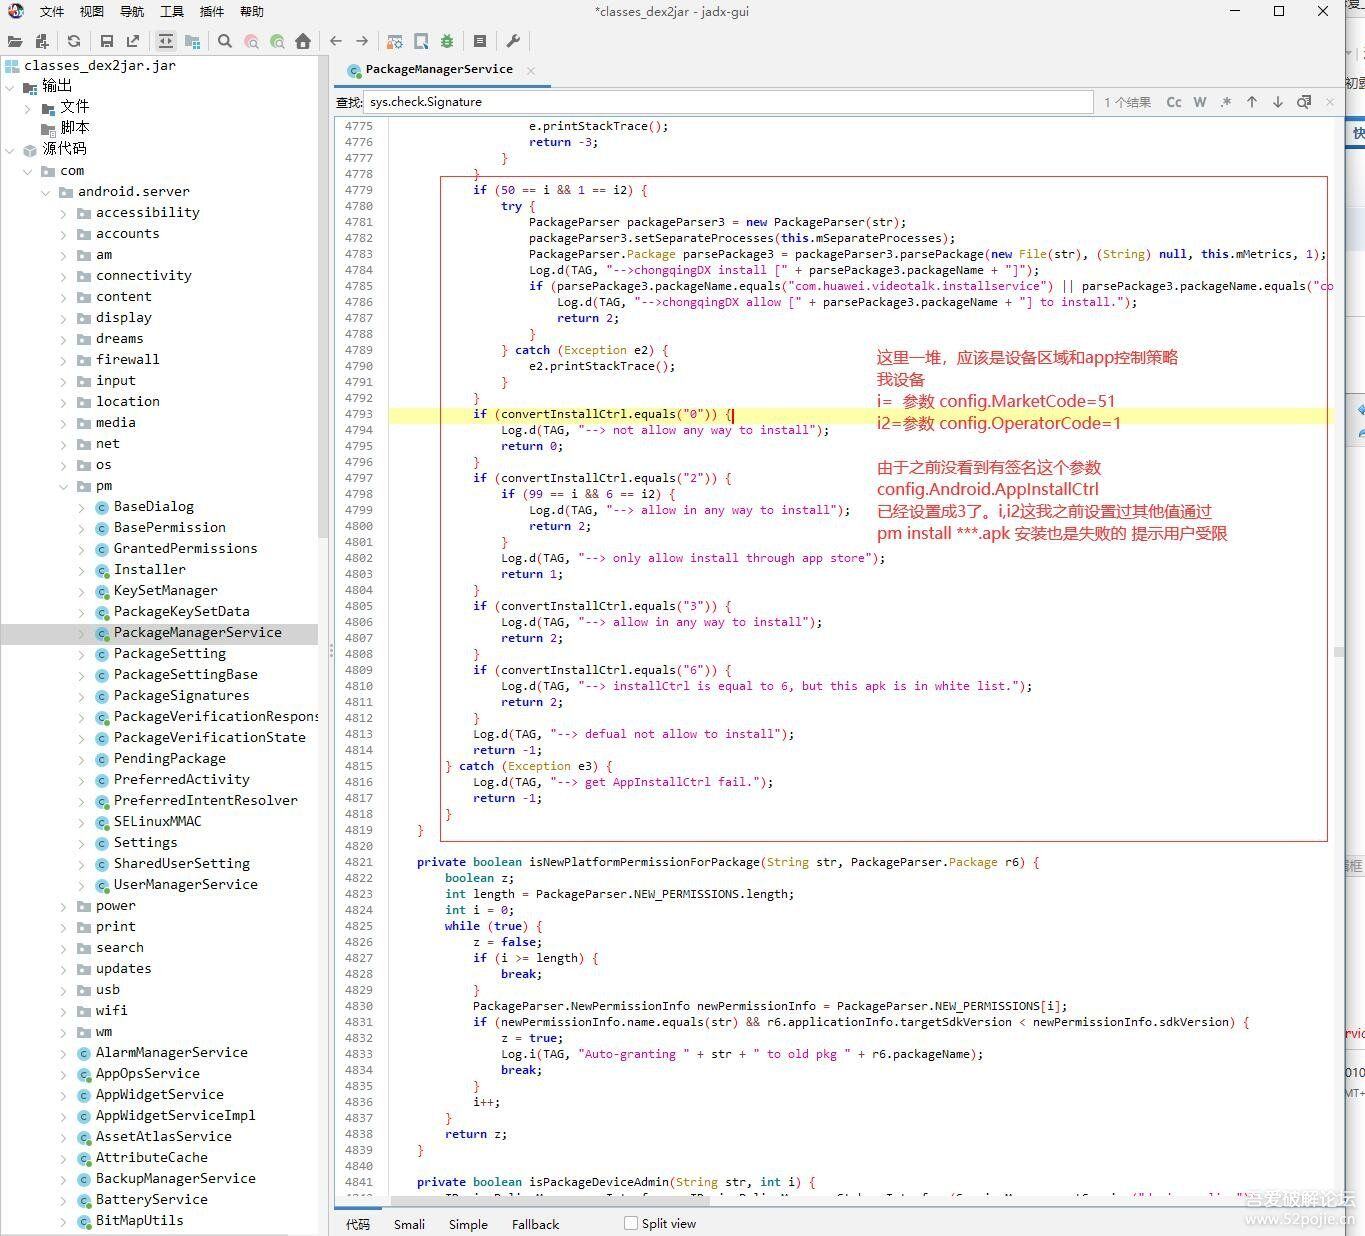The image size is (1365, 1236).
Task: Go to main activity home icon
Action: (303, 41)
